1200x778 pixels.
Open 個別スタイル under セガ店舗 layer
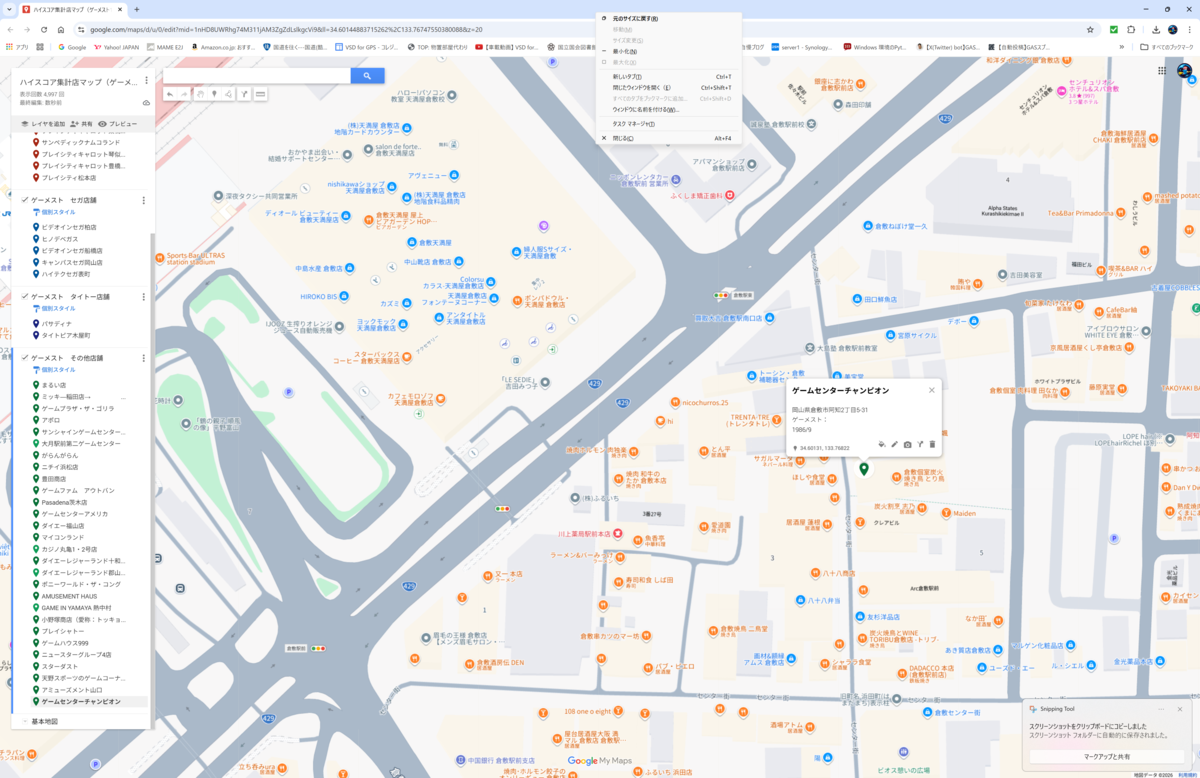[x=54, y=212]
